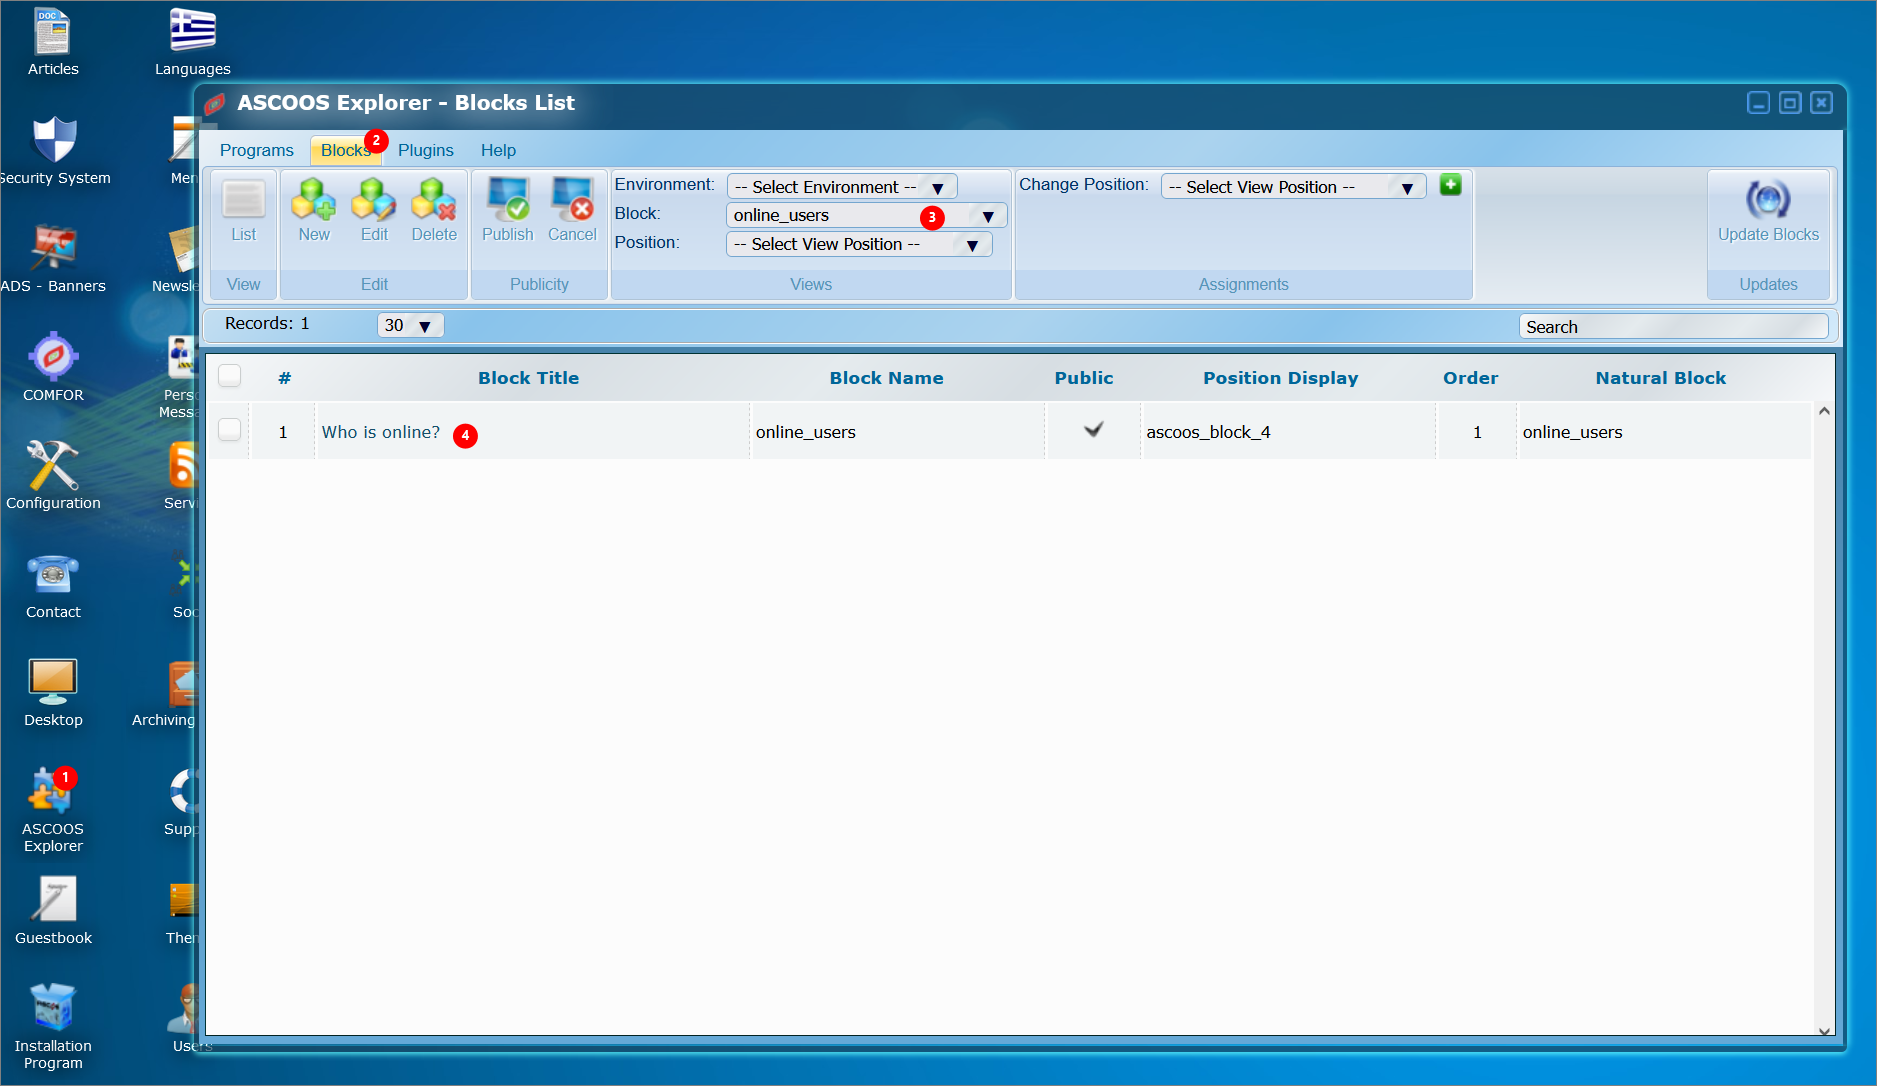Click the Cancel publicity icon
Viewport: 1877px width, 1086px height.
click(572, 211)
